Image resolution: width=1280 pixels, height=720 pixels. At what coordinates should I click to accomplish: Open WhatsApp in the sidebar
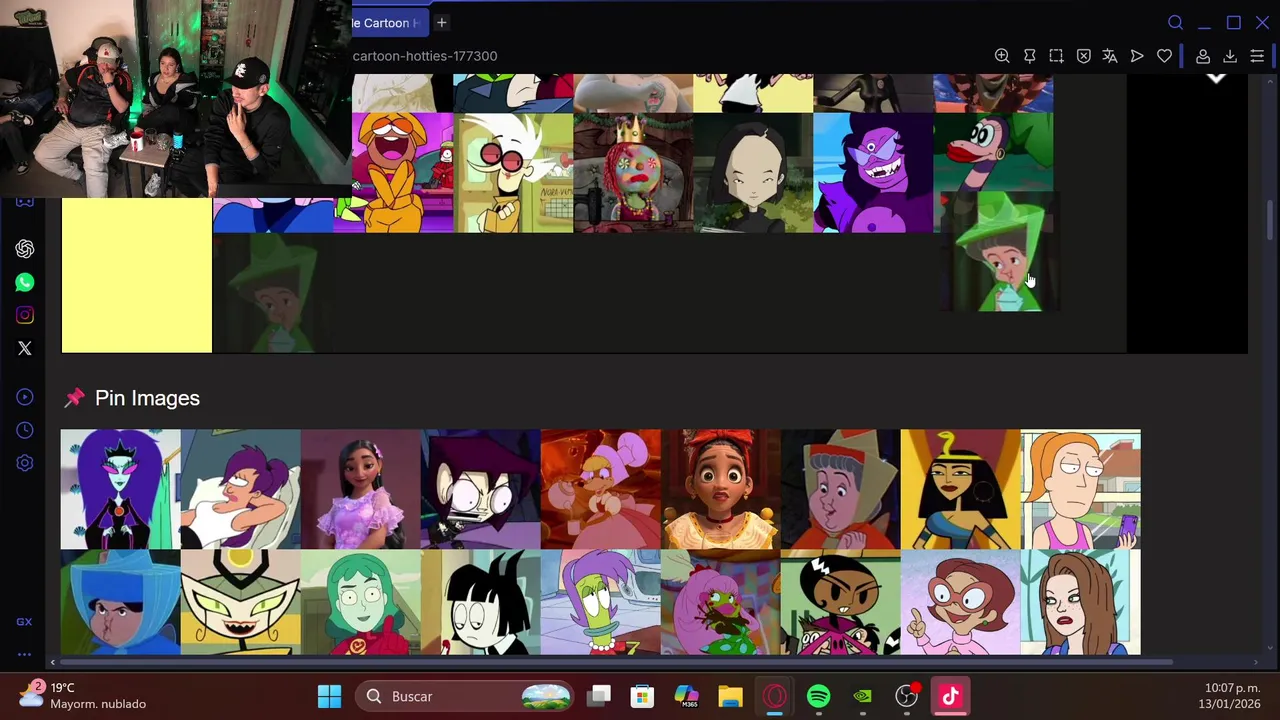pos(25,282)
